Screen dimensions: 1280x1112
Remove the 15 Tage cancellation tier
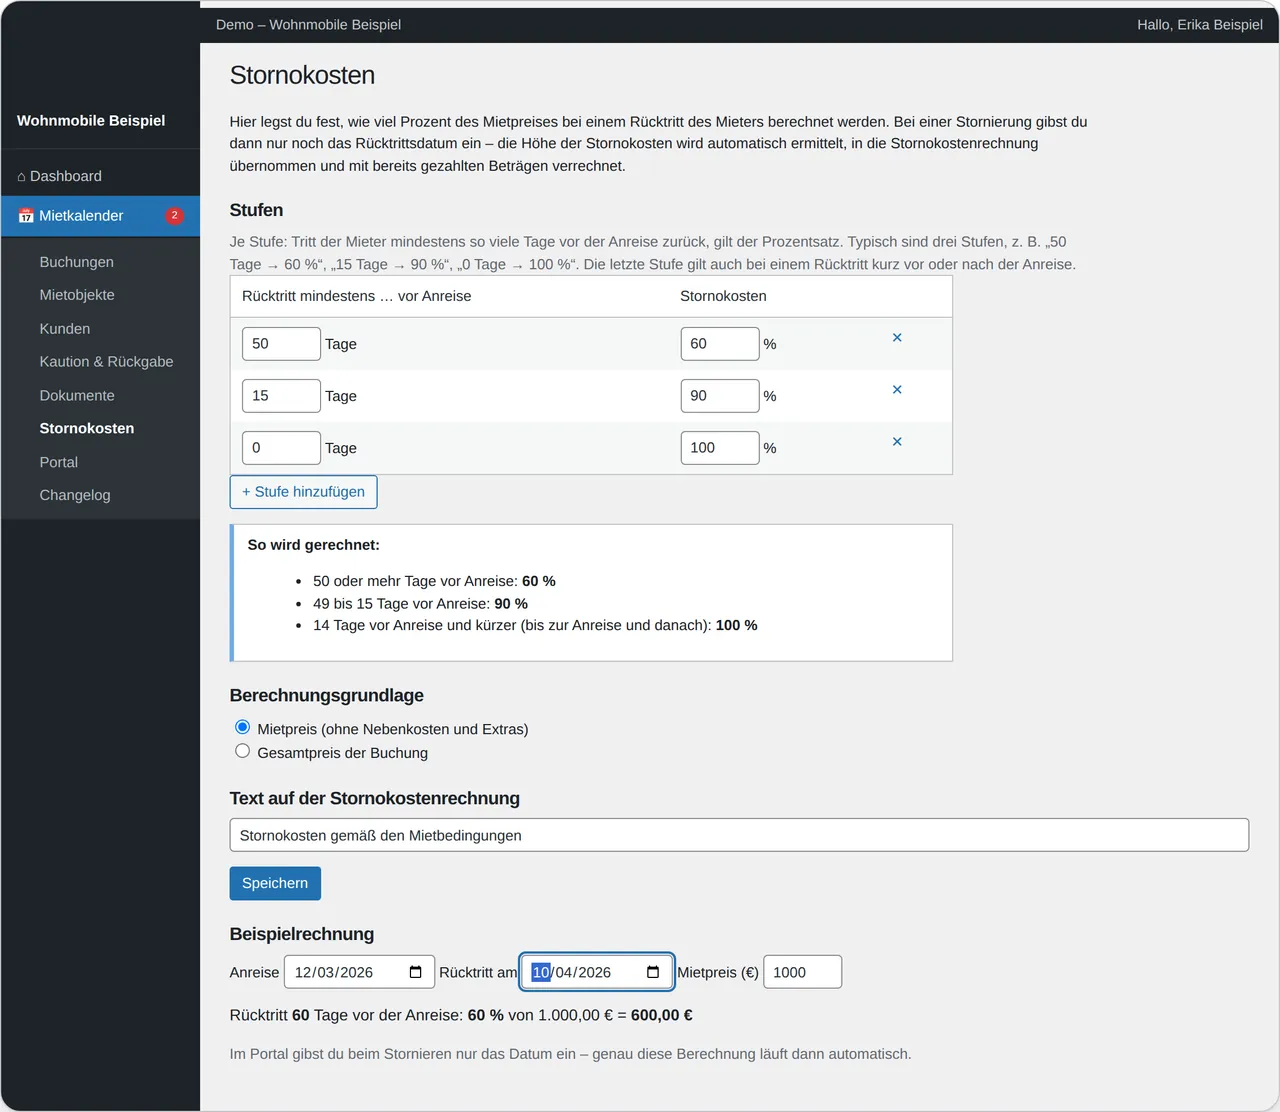897,390
